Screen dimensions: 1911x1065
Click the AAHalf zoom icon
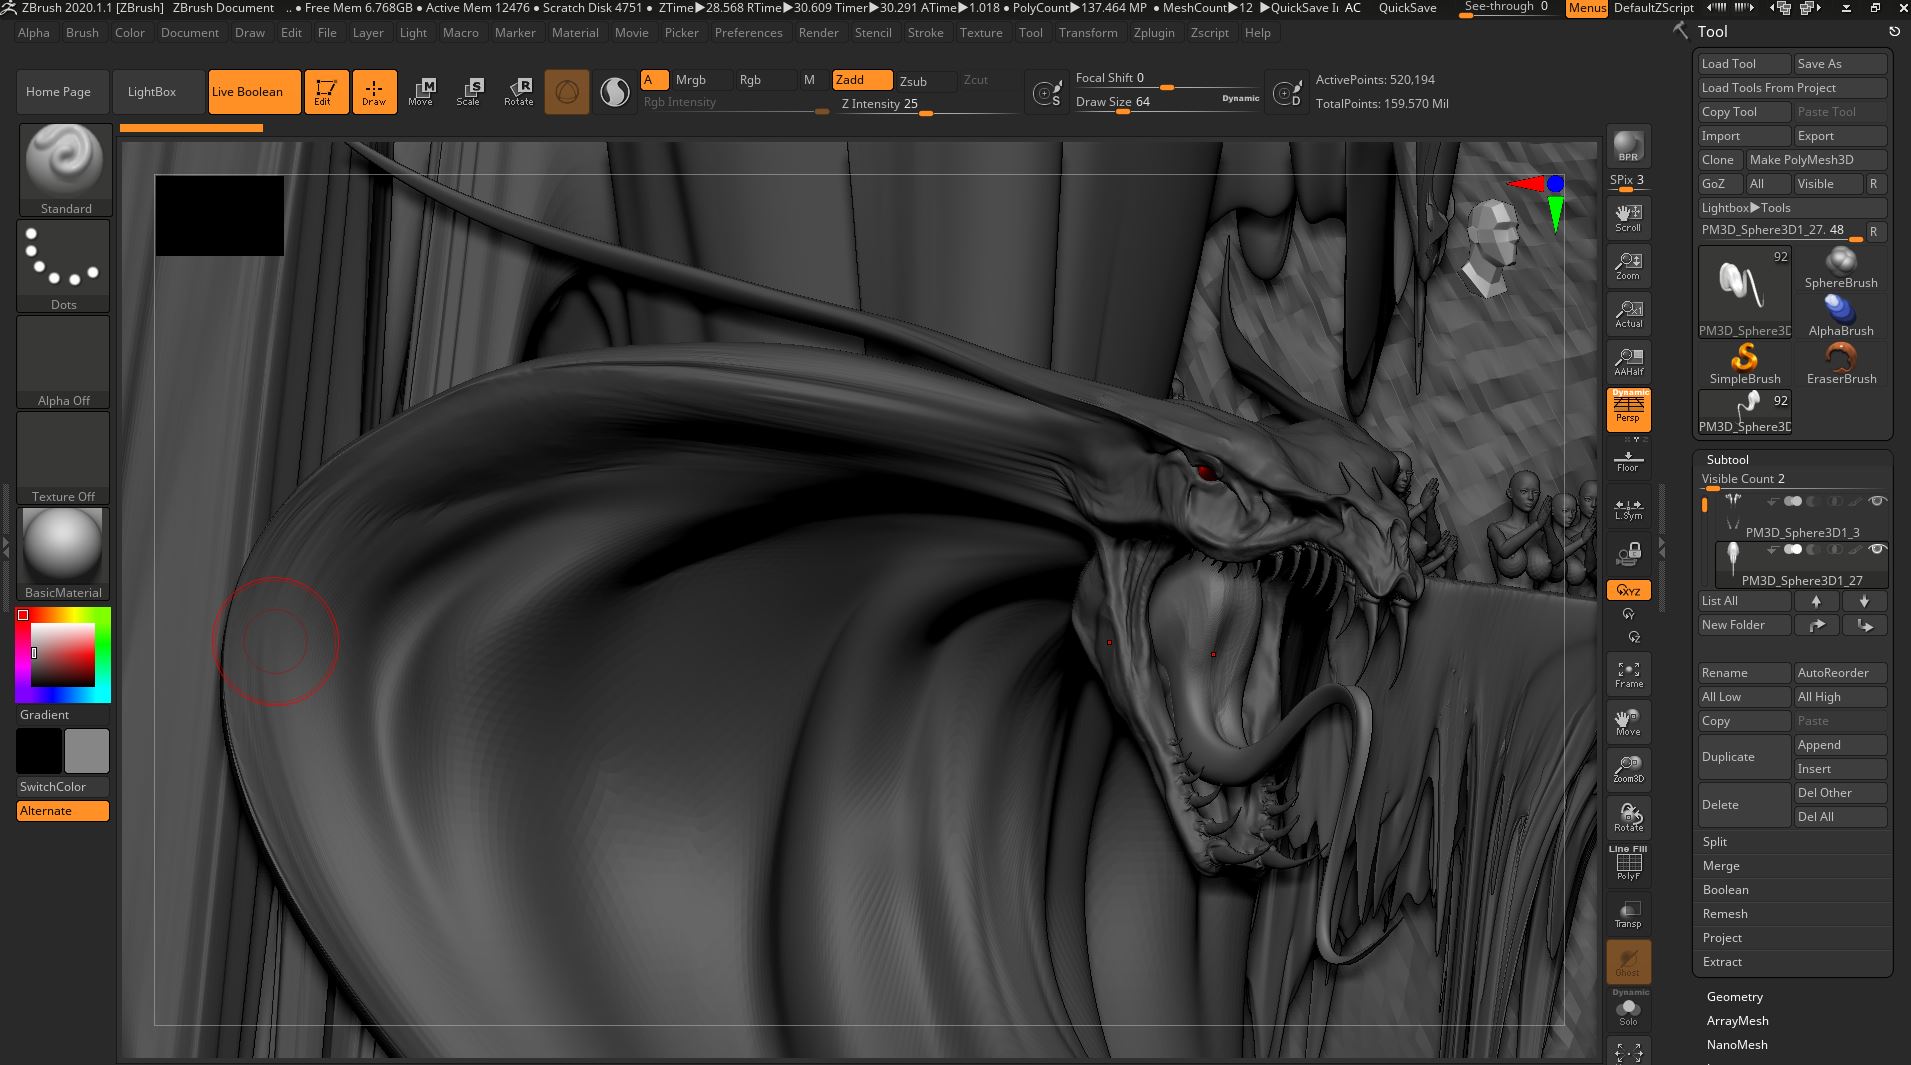click(x=1628, y=361)
